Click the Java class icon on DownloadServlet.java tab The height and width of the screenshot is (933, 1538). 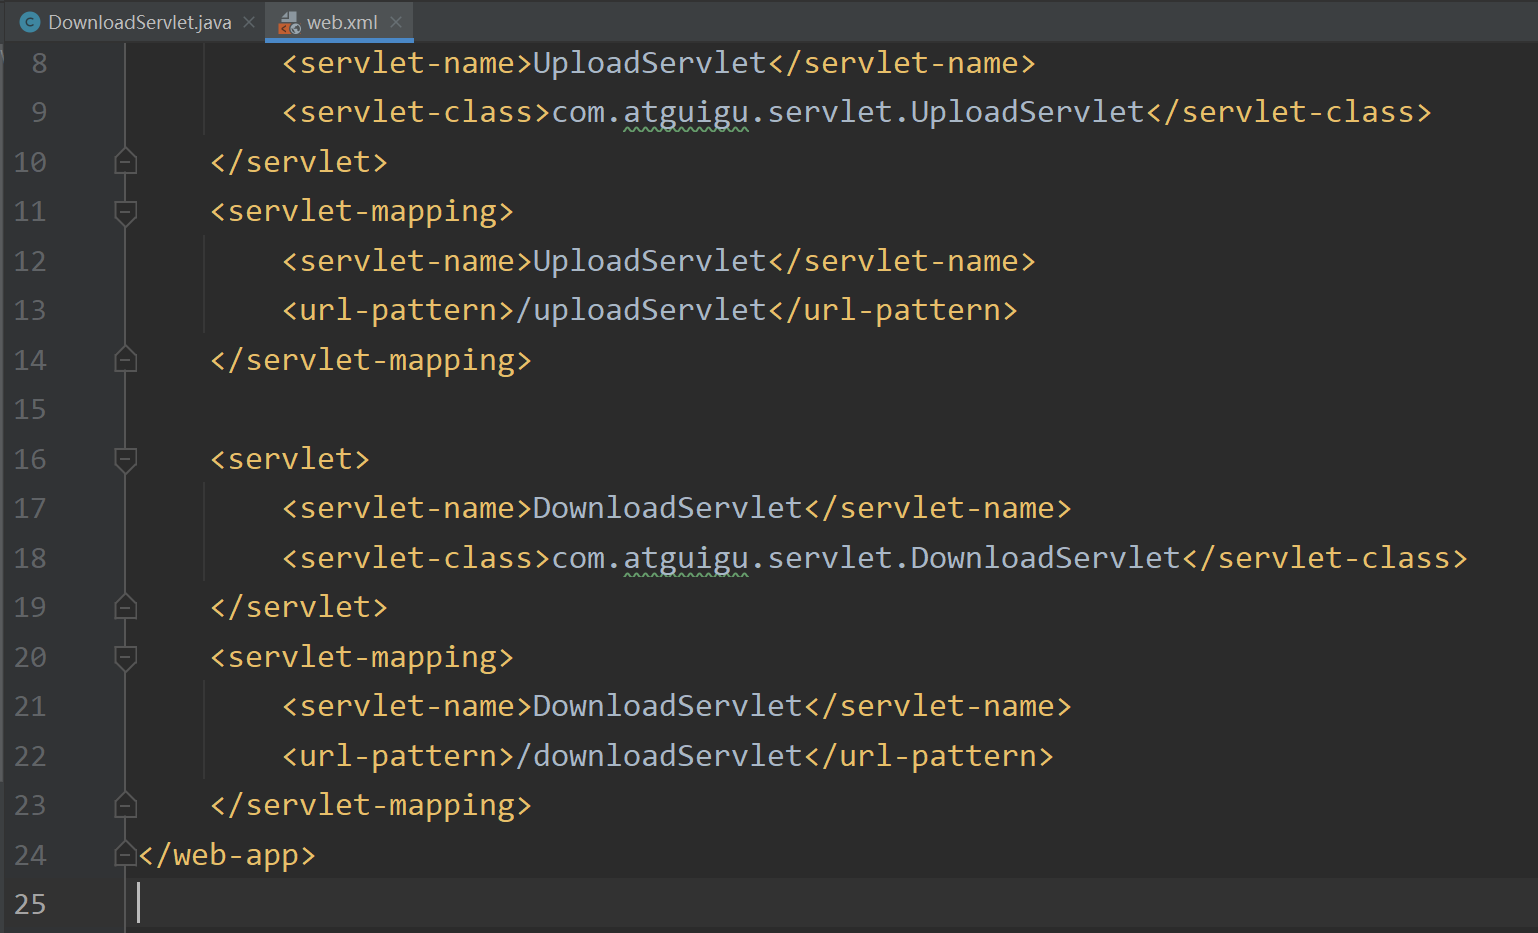[x=30, y=22]
